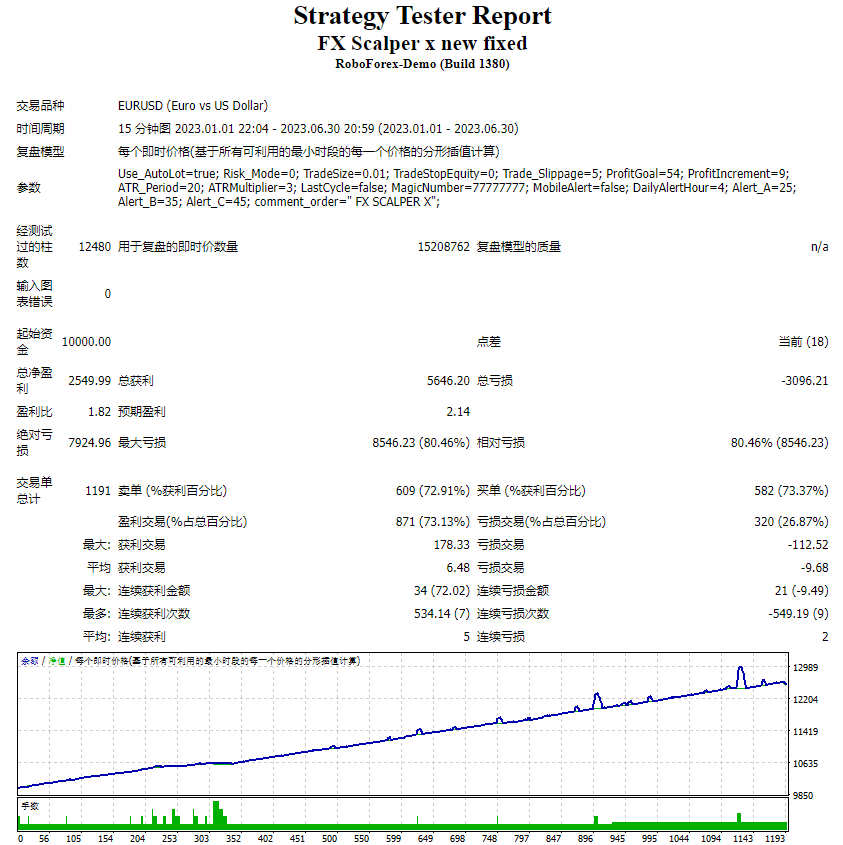The height and width of the screenshot is (845, 843).
Task: Click the 15 分钟图 date range value
Action: click(318, 129)
